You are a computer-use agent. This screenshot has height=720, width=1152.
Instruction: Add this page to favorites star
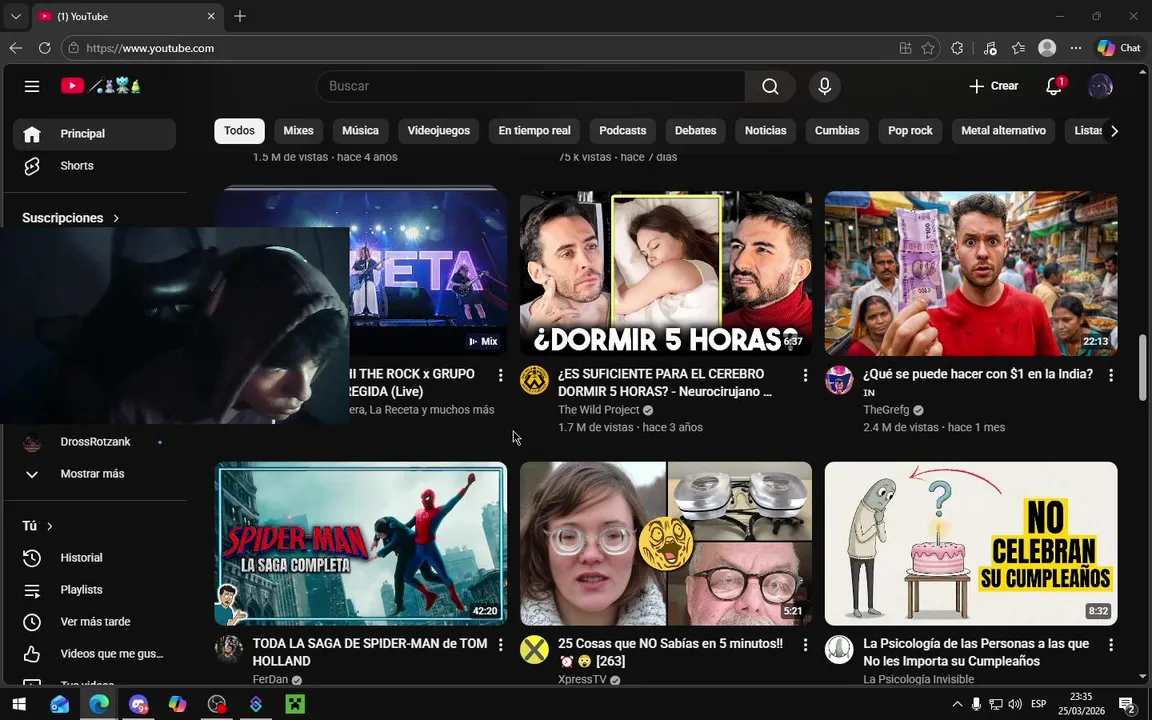928,48
